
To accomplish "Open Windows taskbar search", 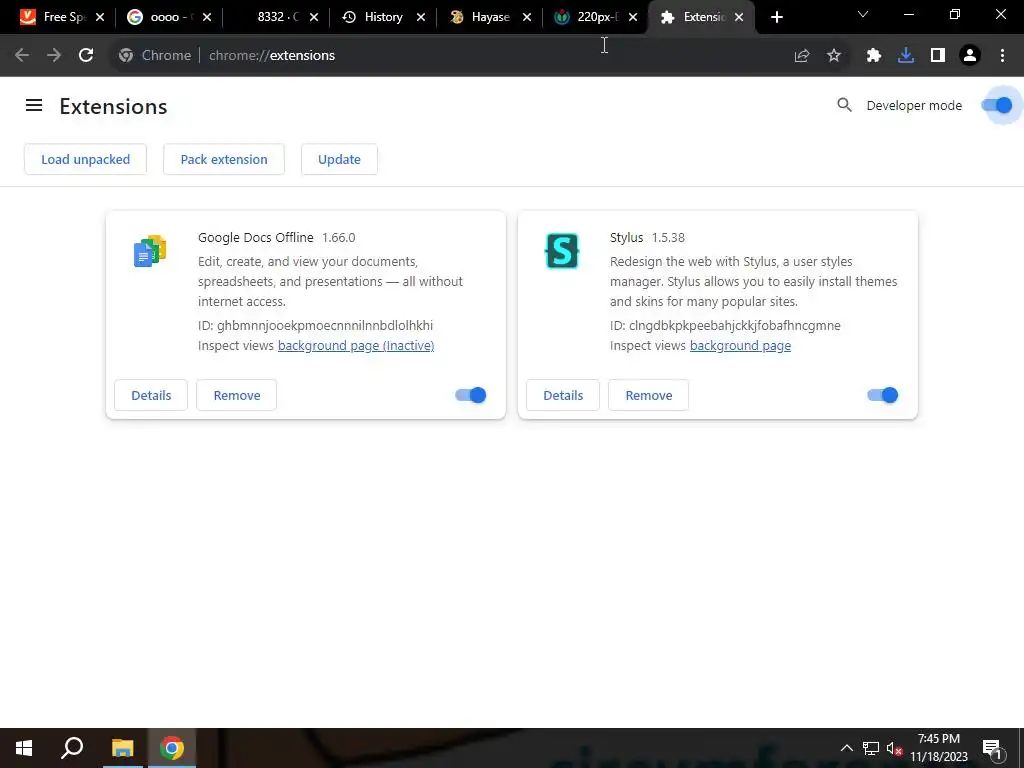I will point(72,748).
